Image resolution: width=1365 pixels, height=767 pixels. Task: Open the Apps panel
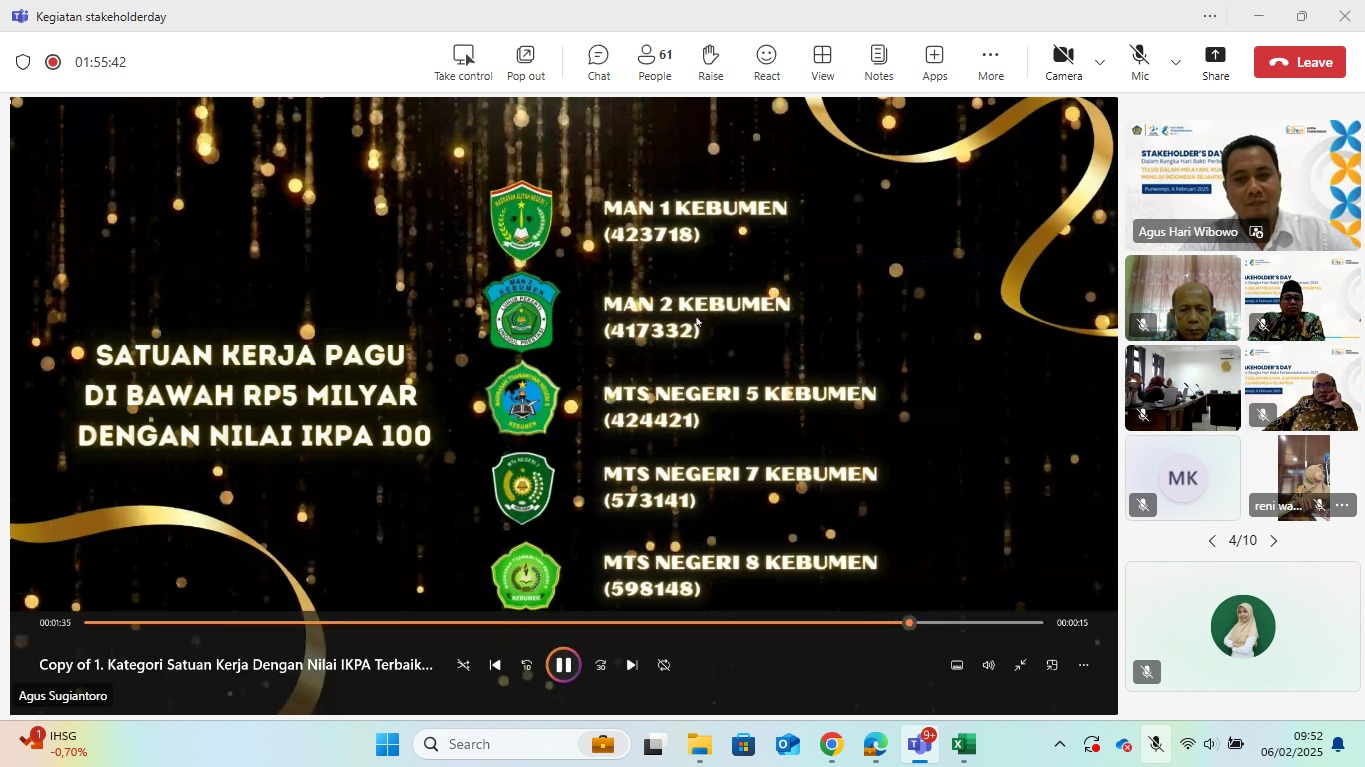(935, 62)
